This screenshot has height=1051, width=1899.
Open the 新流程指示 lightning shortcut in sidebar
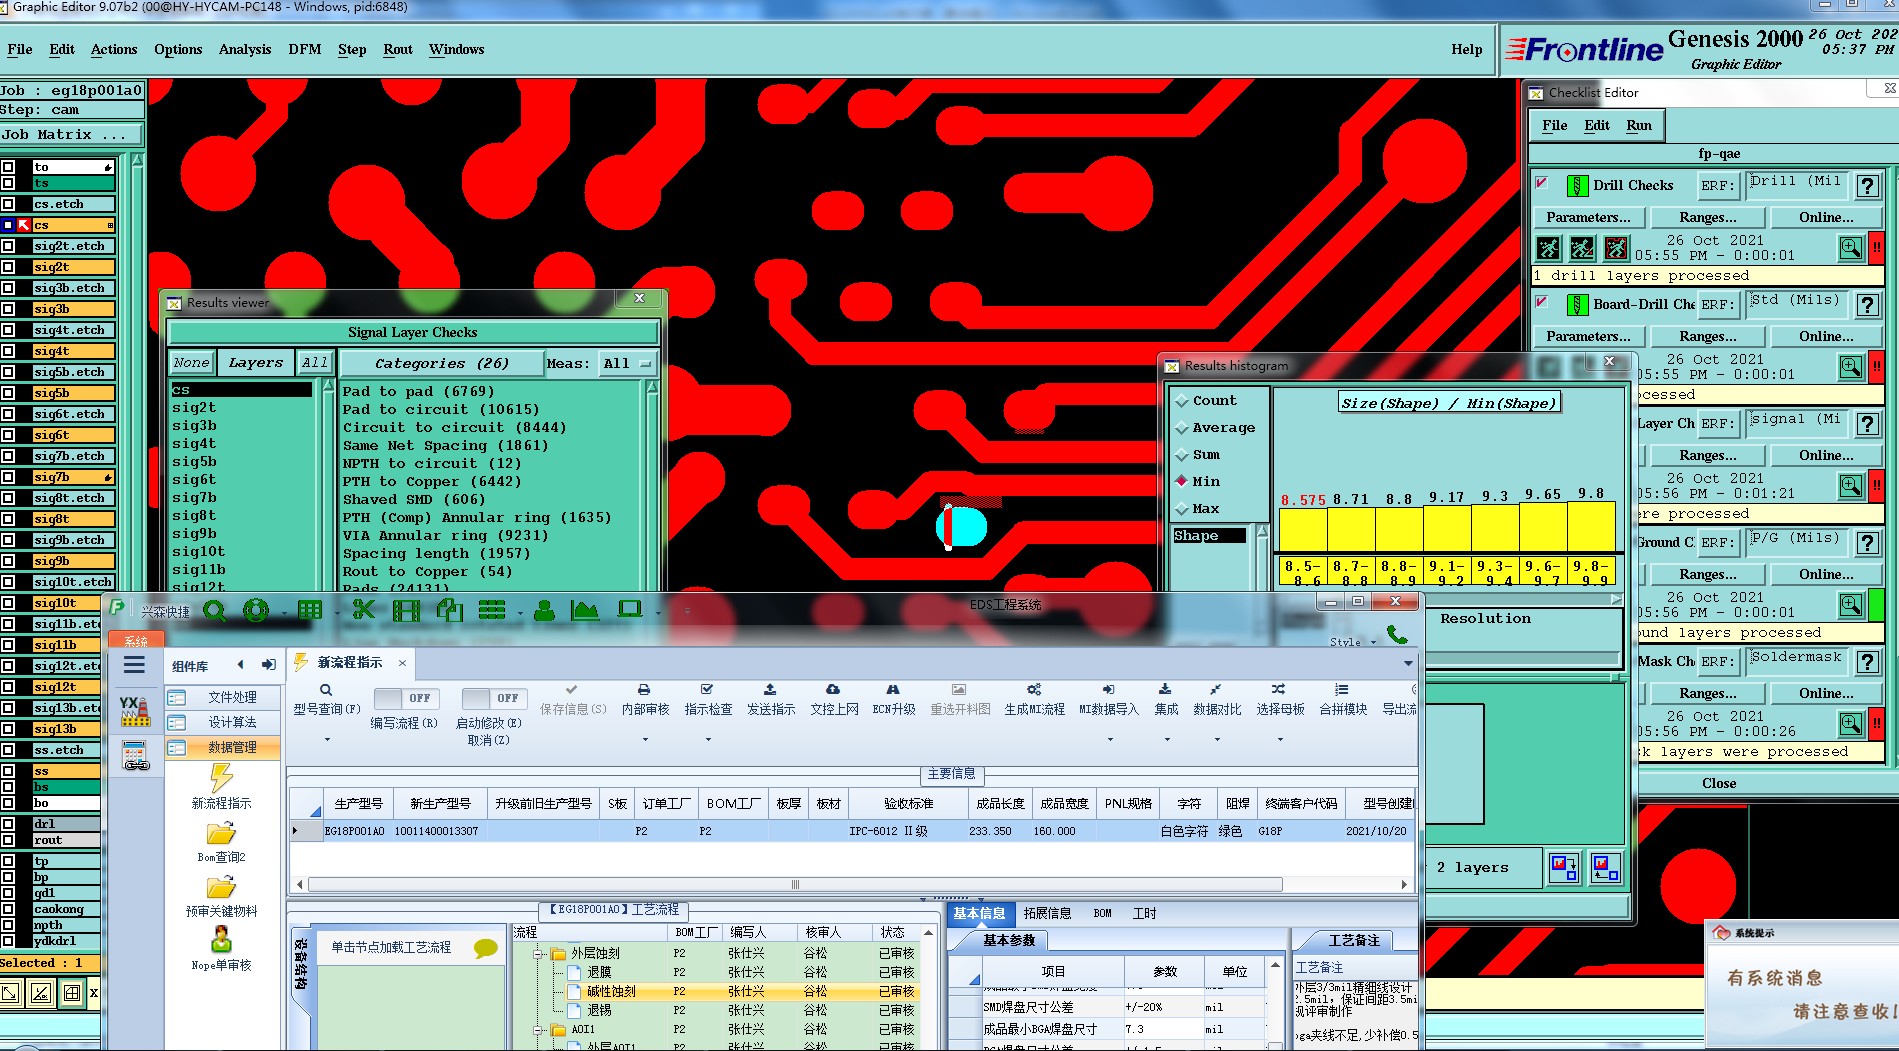(221, 778)
